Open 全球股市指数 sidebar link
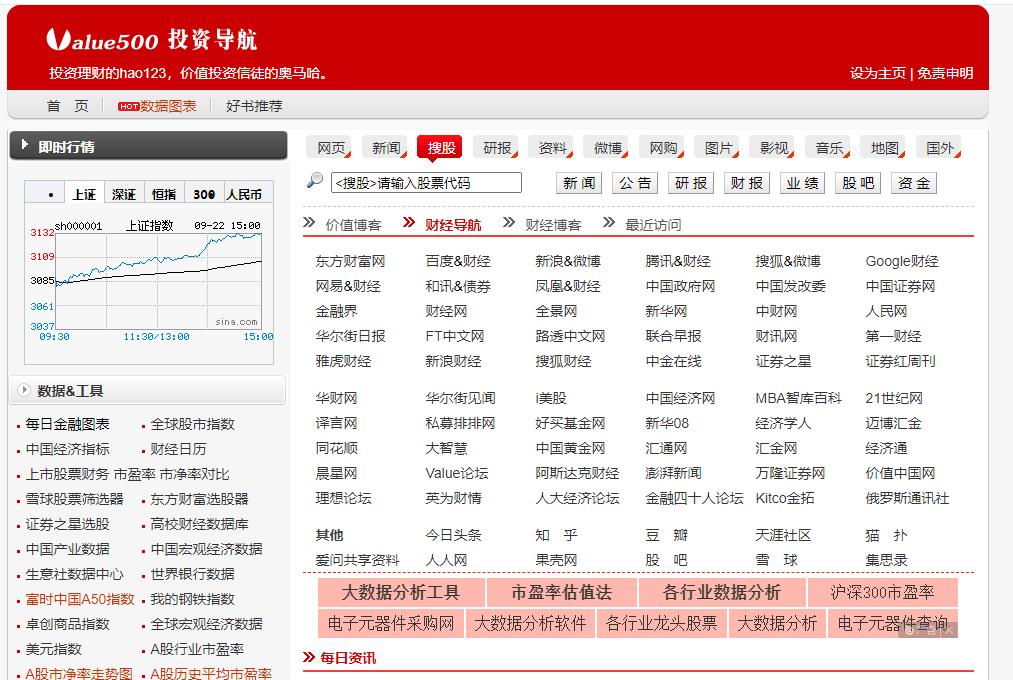 193,424
